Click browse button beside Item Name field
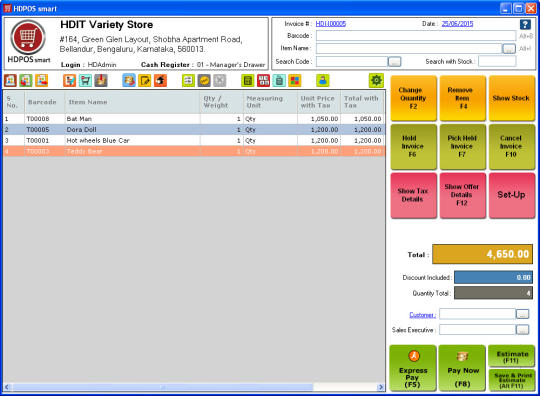The image size is (540, 396). 509,49
